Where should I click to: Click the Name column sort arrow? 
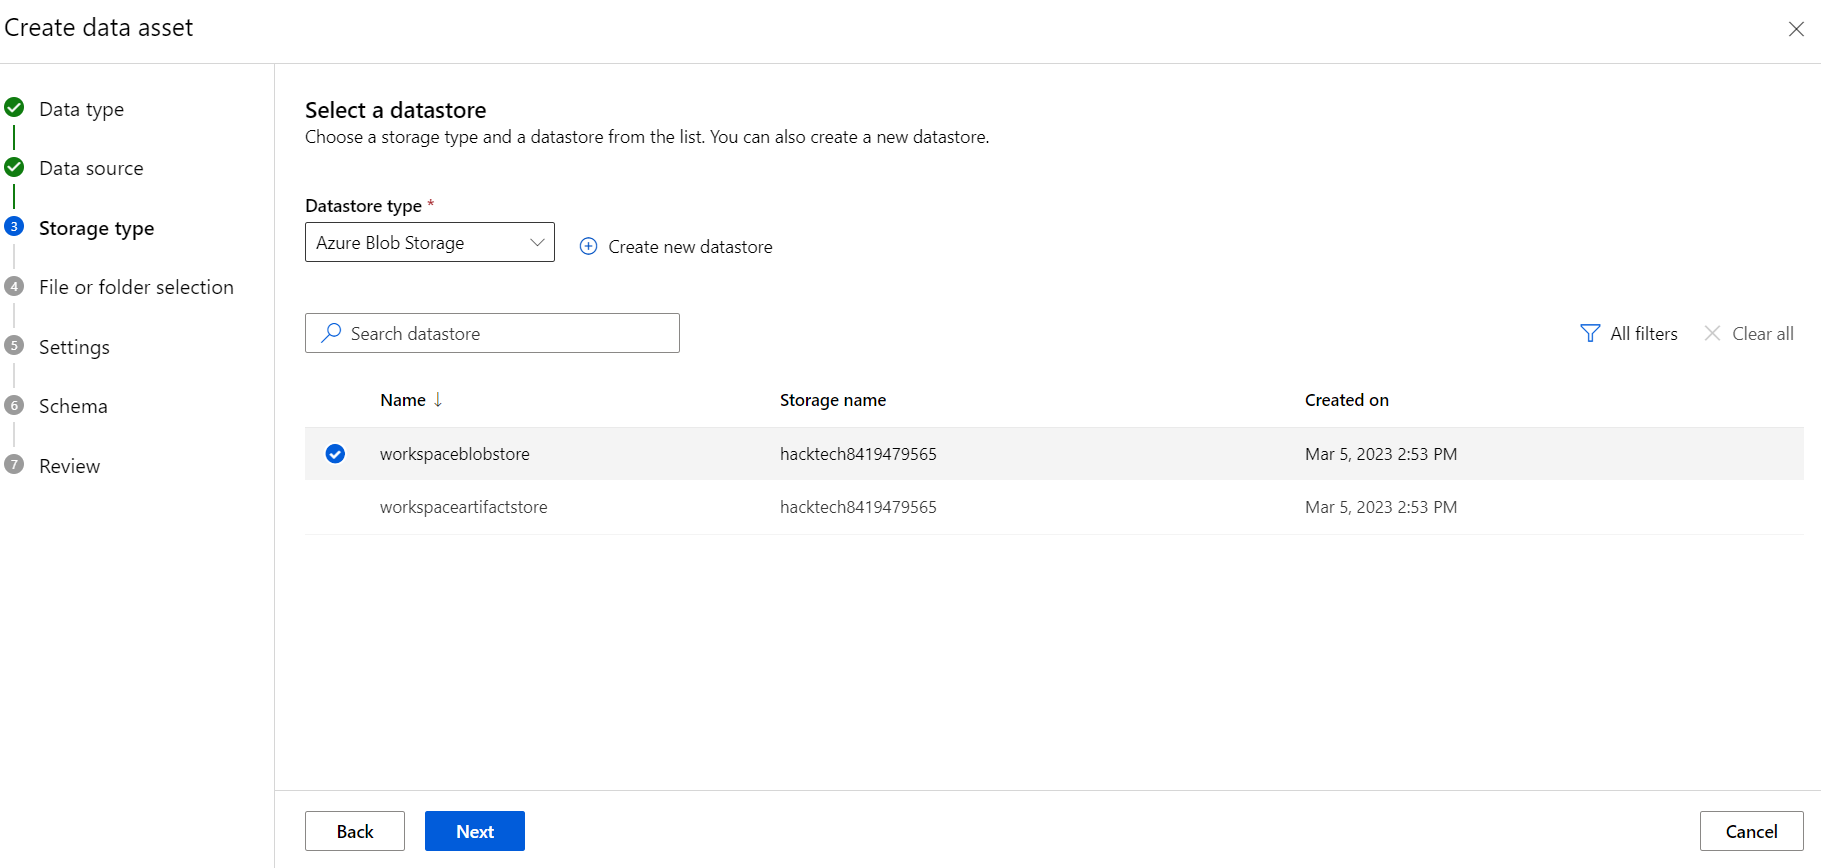pos(438,400)
